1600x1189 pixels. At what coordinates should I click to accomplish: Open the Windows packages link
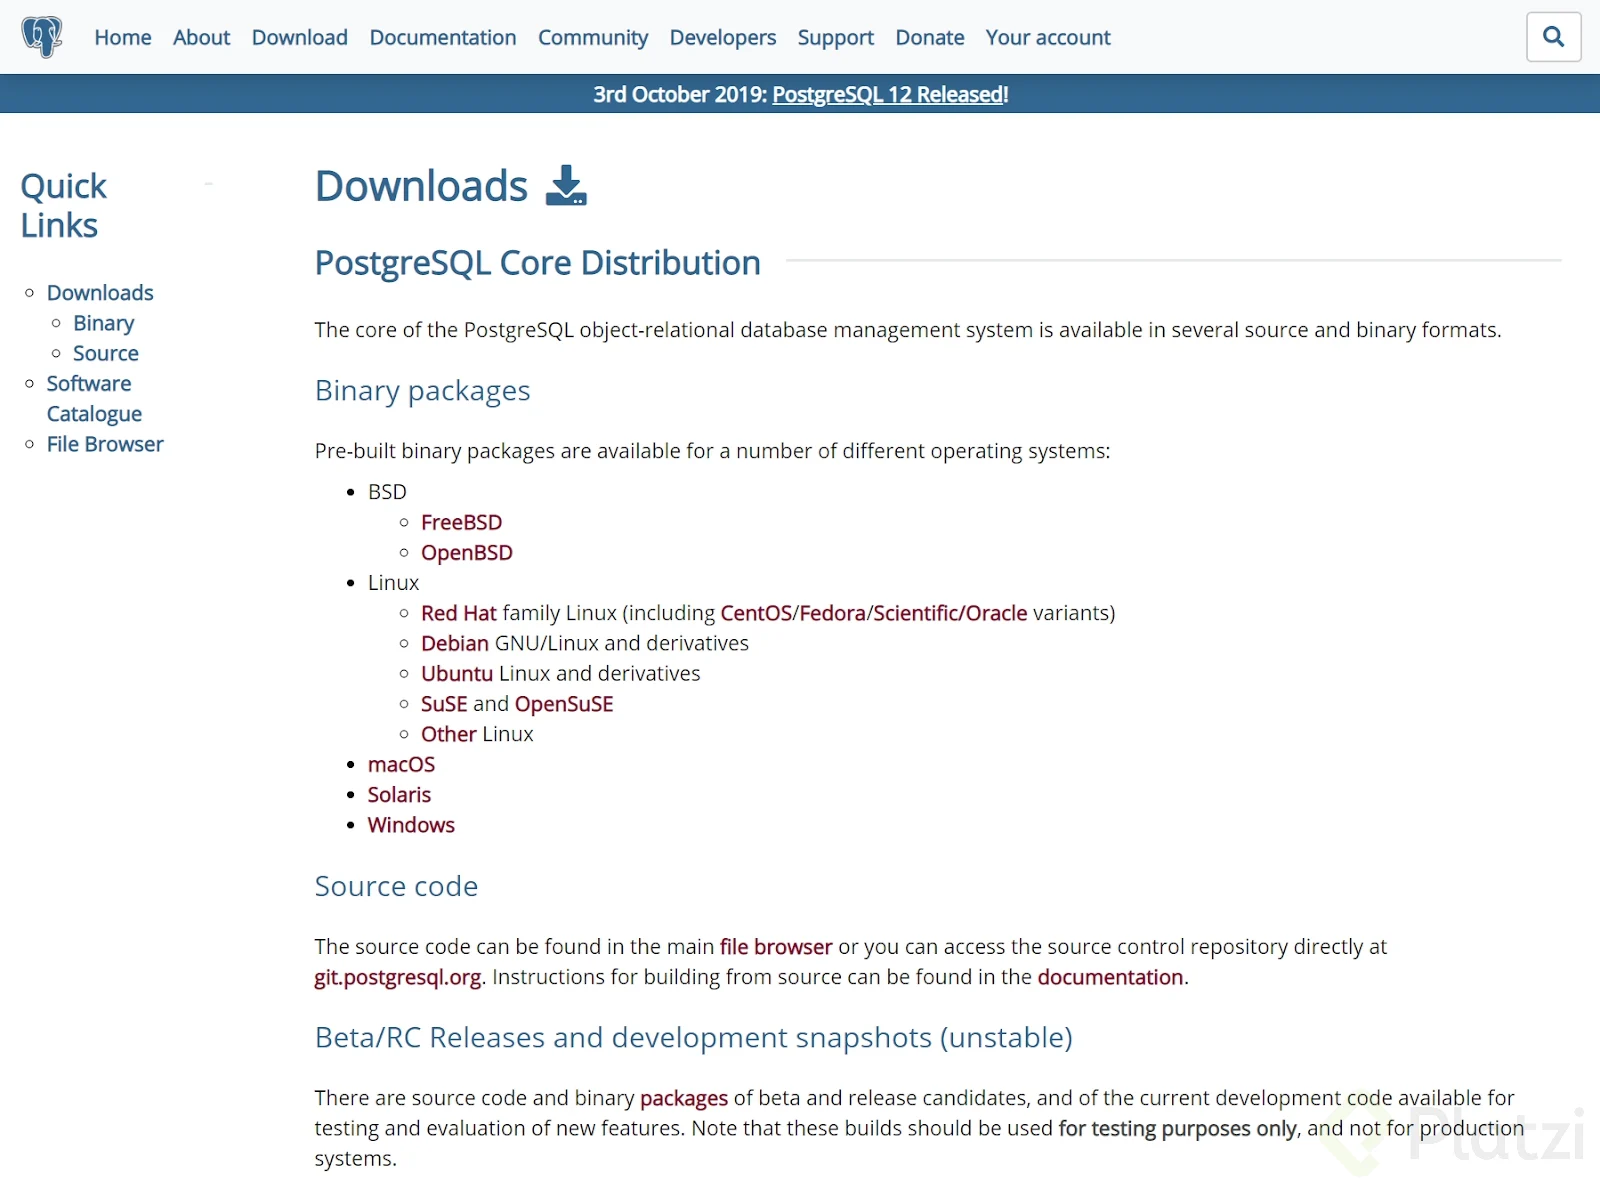[x=411, y=825]
